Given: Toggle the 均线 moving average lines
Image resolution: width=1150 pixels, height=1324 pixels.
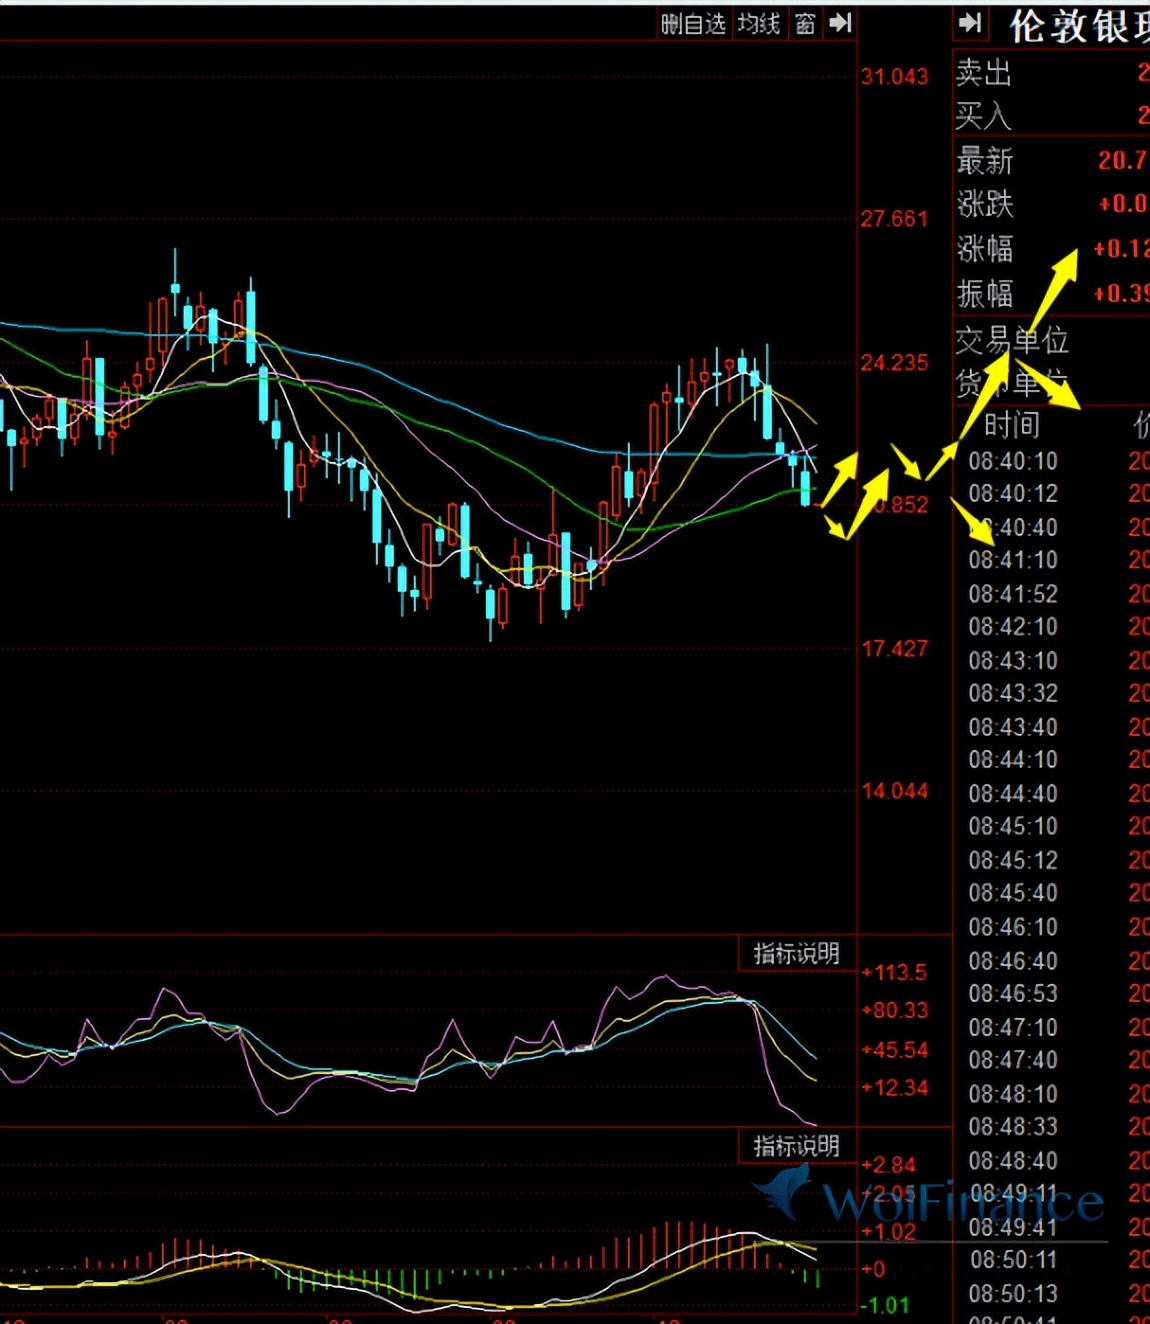Looking at the screenshot, I should pyautogui.click(x=758, y=24).
